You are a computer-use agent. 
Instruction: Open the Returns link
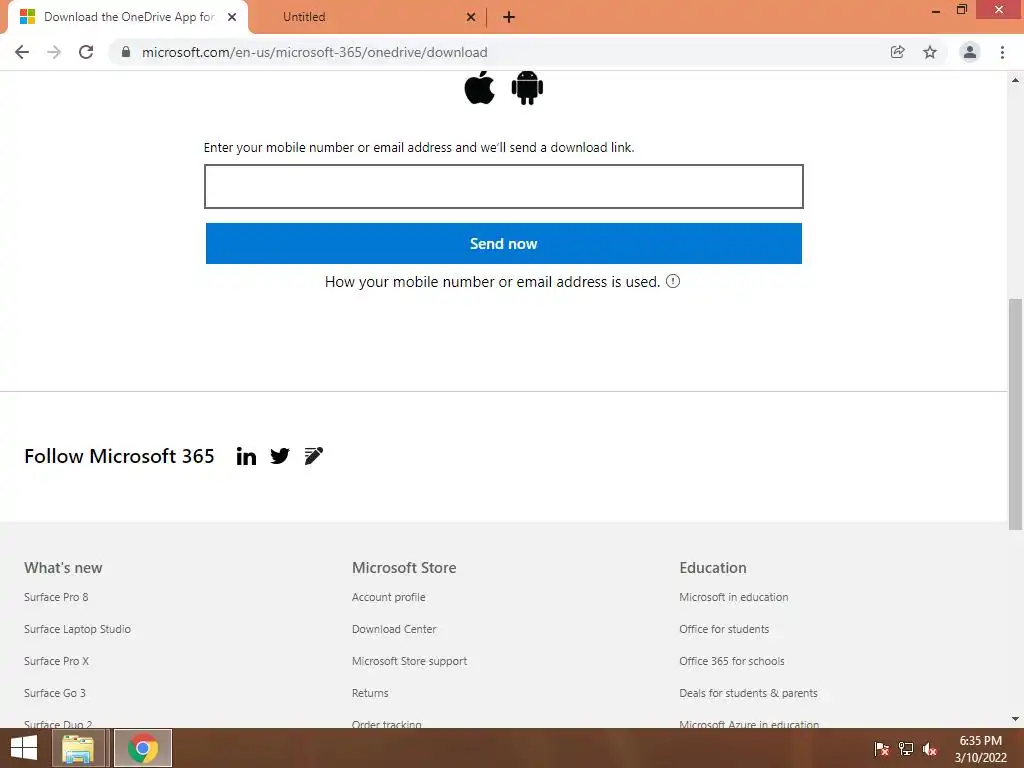370,693
